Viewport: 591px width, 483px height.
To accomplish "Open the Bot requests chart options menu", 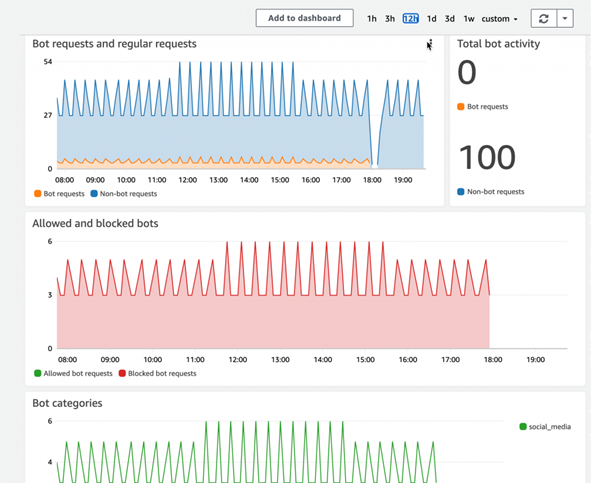I will click(x=430, y=44).
